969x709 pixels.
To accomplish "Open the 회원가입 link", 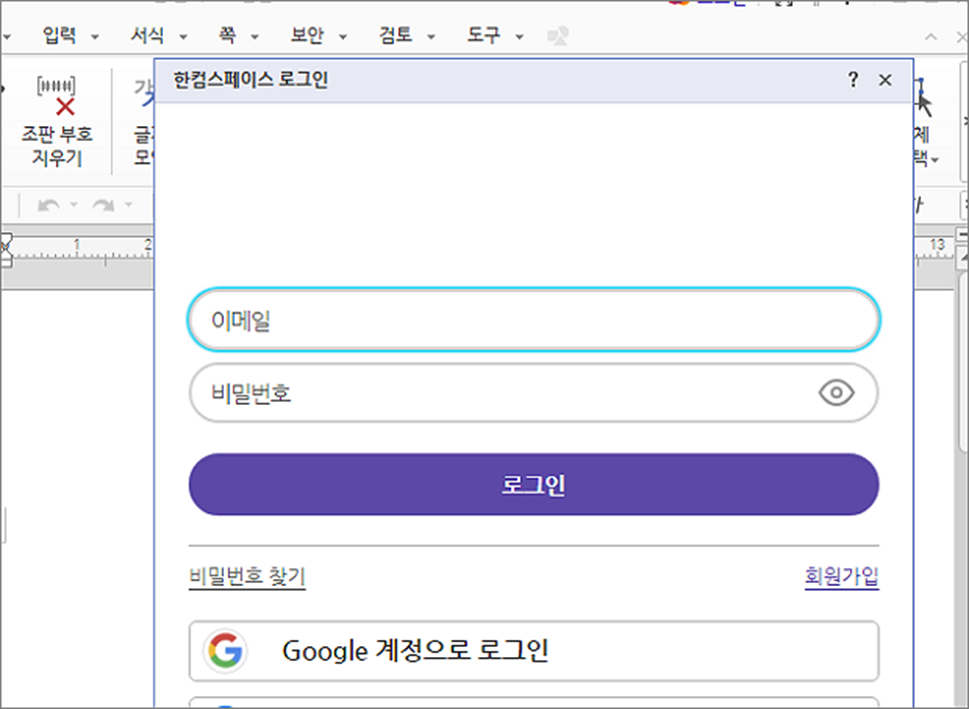I will (842, 577).
